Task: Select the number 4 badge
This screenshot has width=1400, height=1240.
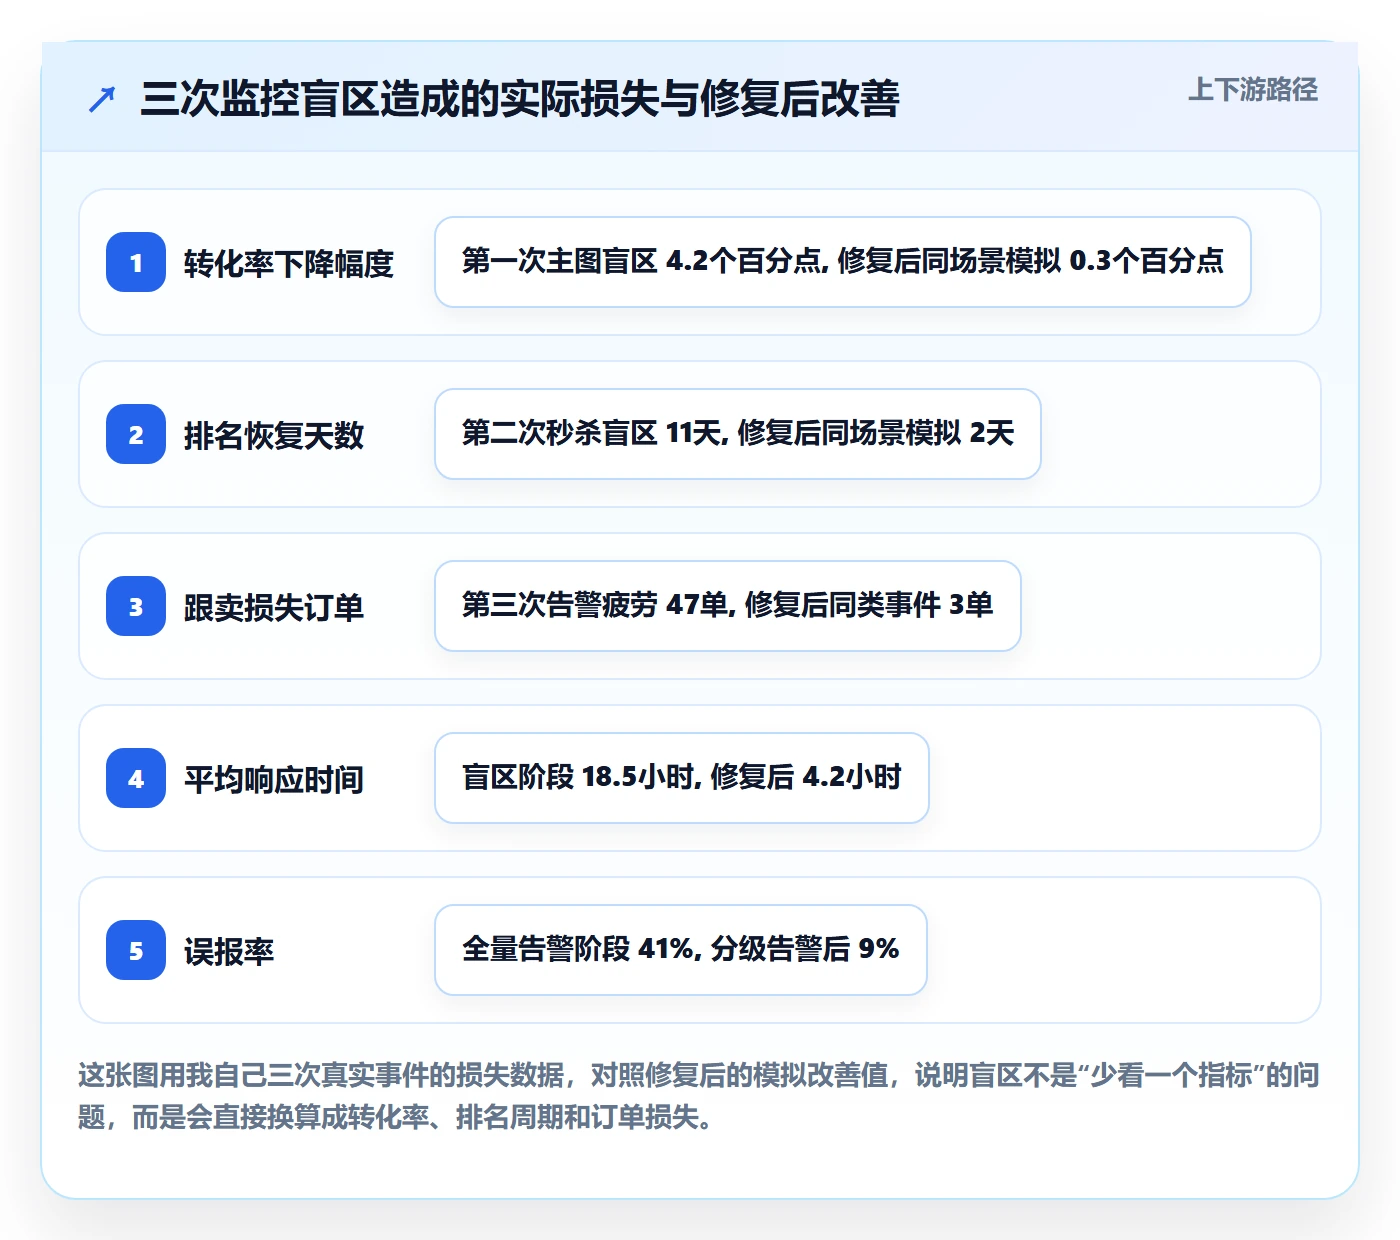Action: click(136, 778)
